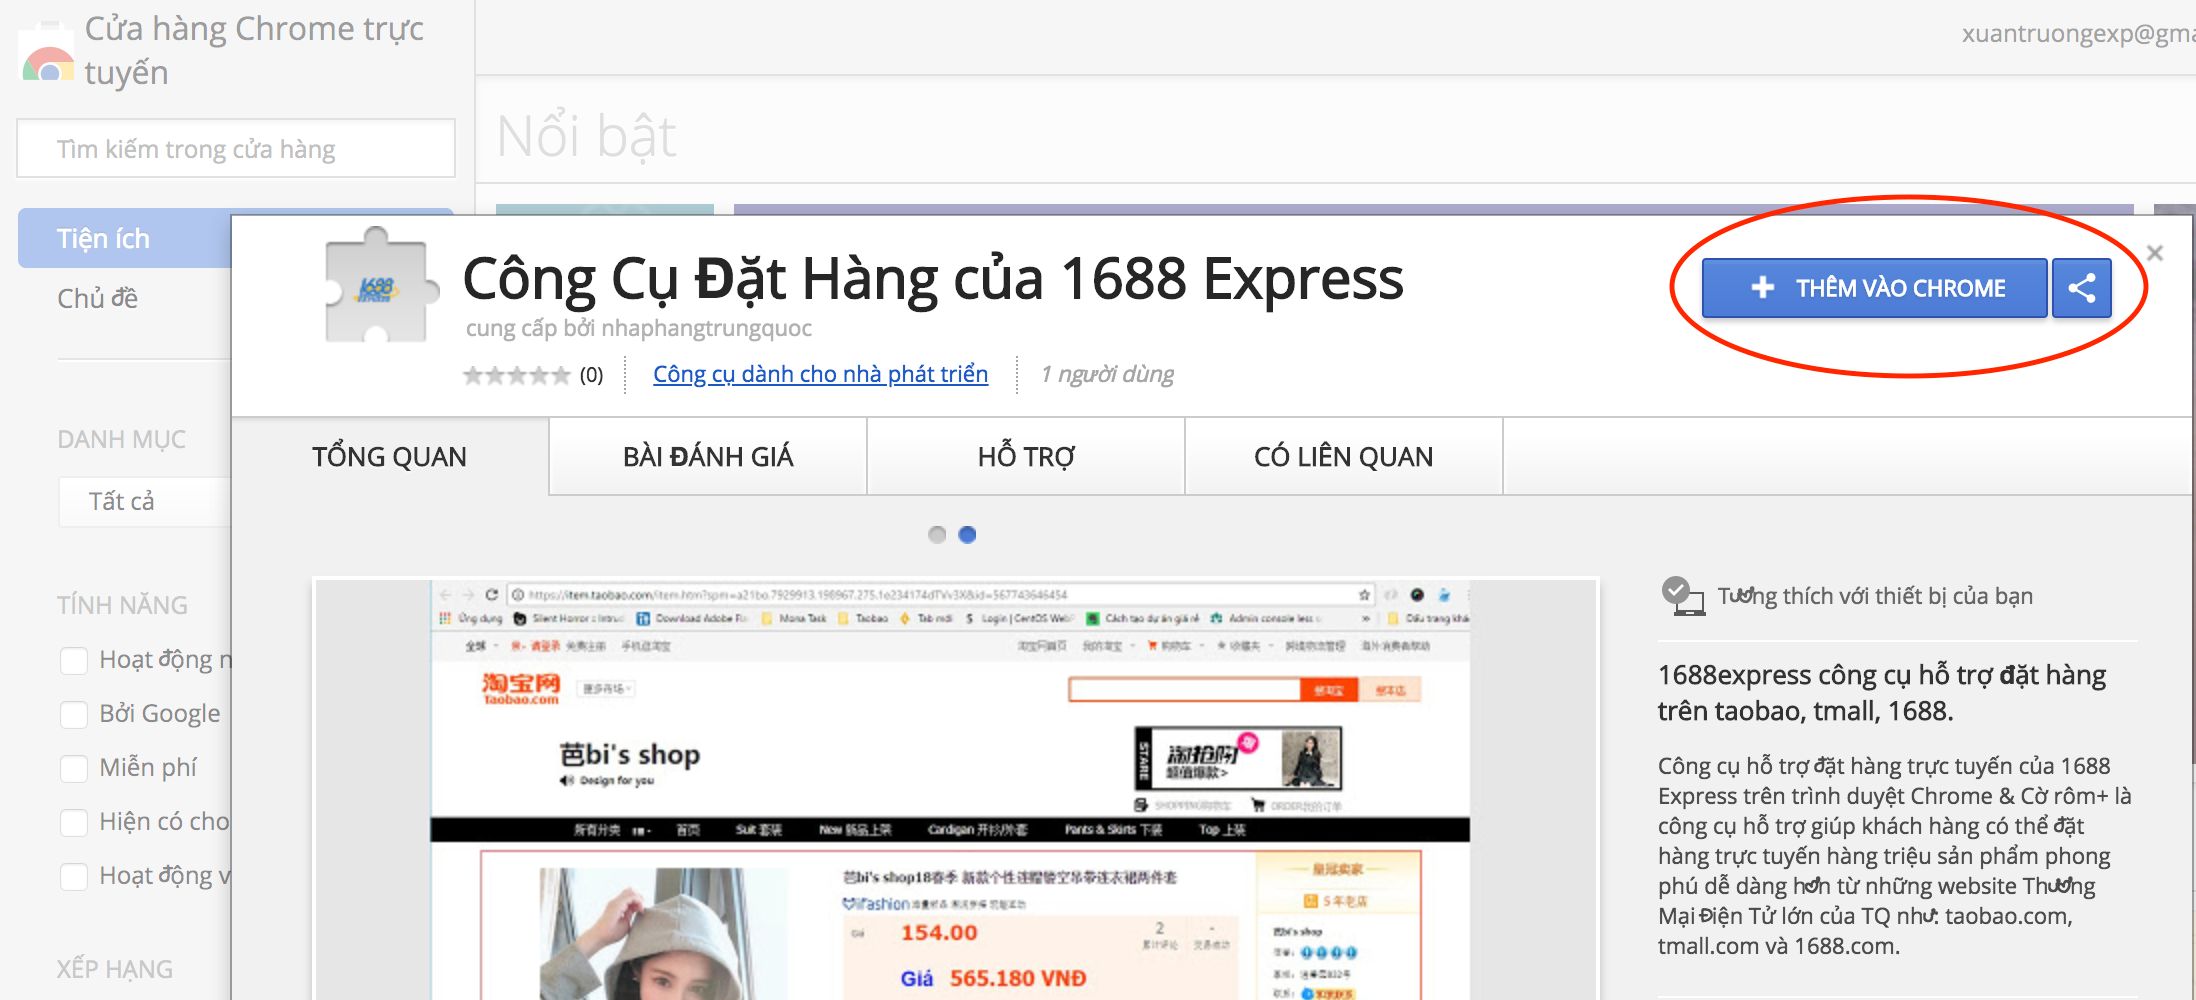Image resolution: width=2196 pixels, height=1000 pixels.
Task: Select Chủ đề in the sidebar
Action: pos(98,298)
